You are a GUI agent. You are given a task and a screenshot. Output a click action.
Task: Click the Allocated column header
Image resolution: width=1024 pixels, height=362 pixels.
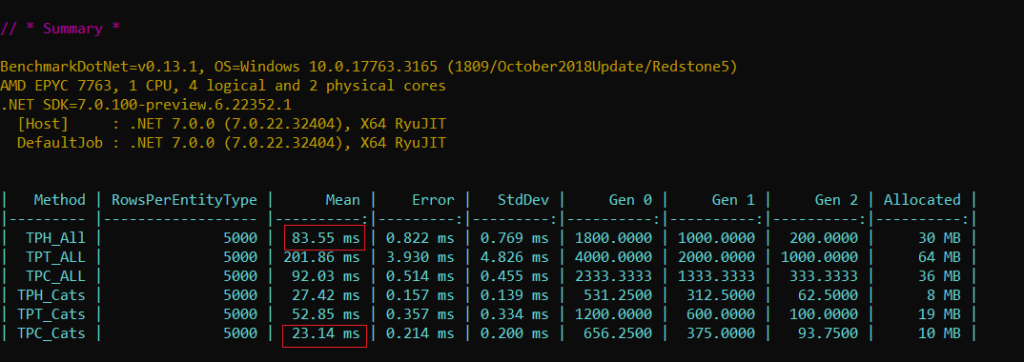(922, 199)
